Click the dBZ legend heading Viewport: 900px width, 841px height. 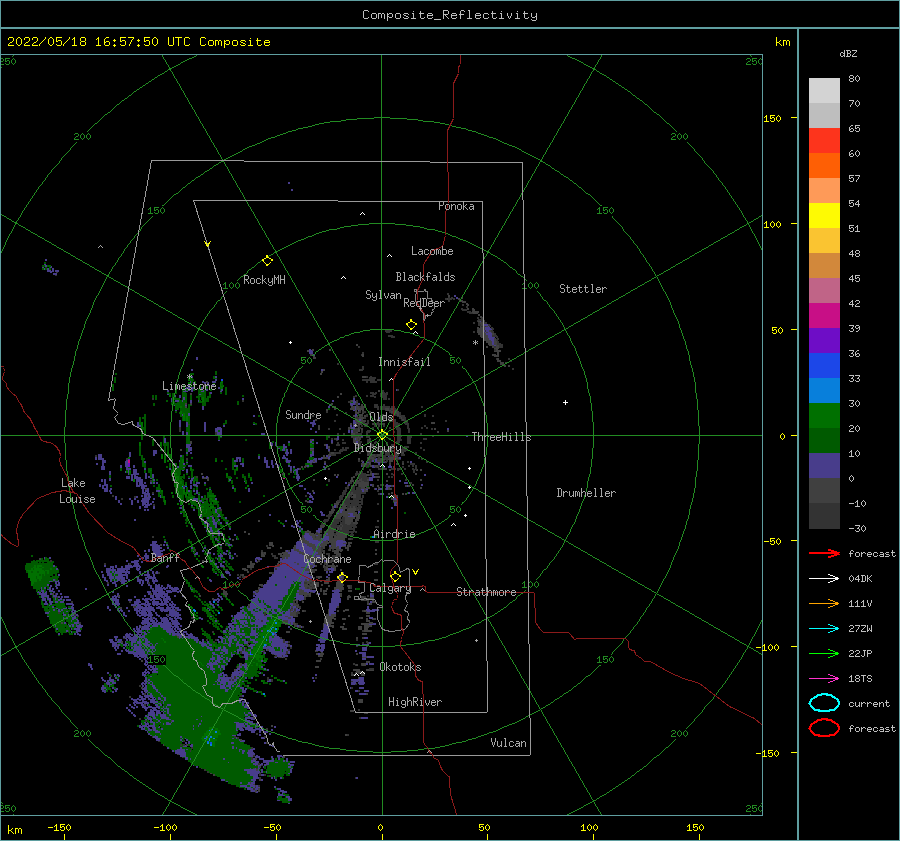tap(848, 53)
